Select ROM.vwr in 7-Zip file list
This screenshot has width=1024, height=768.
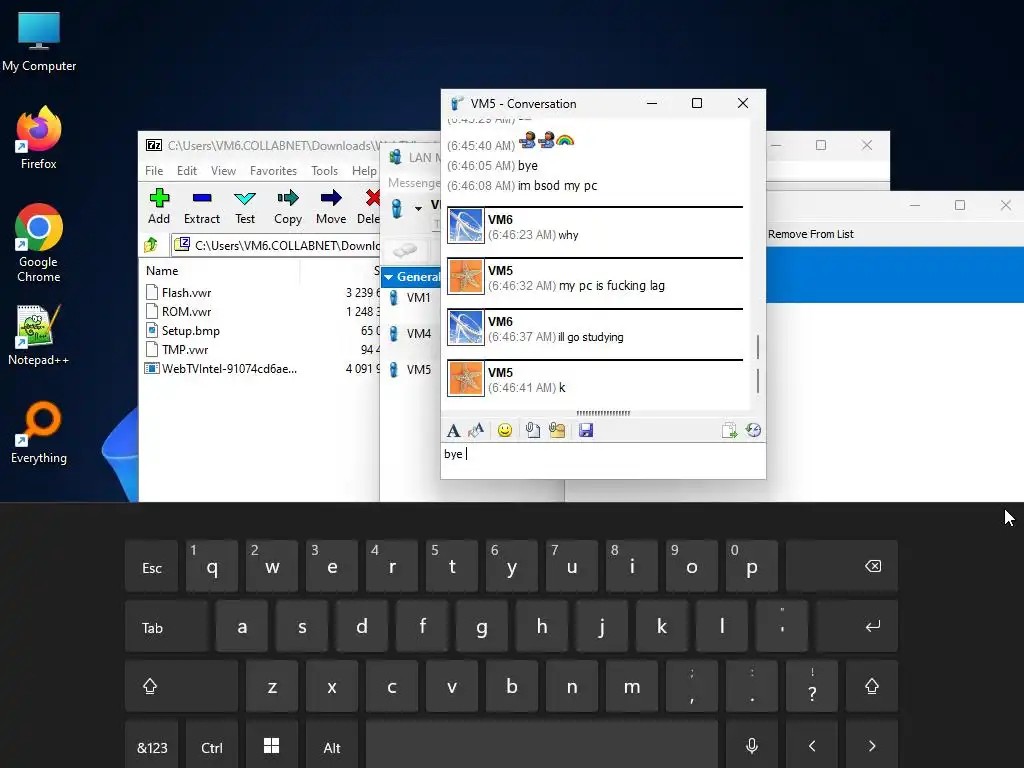pyautogui.click(x=186, y=312)
